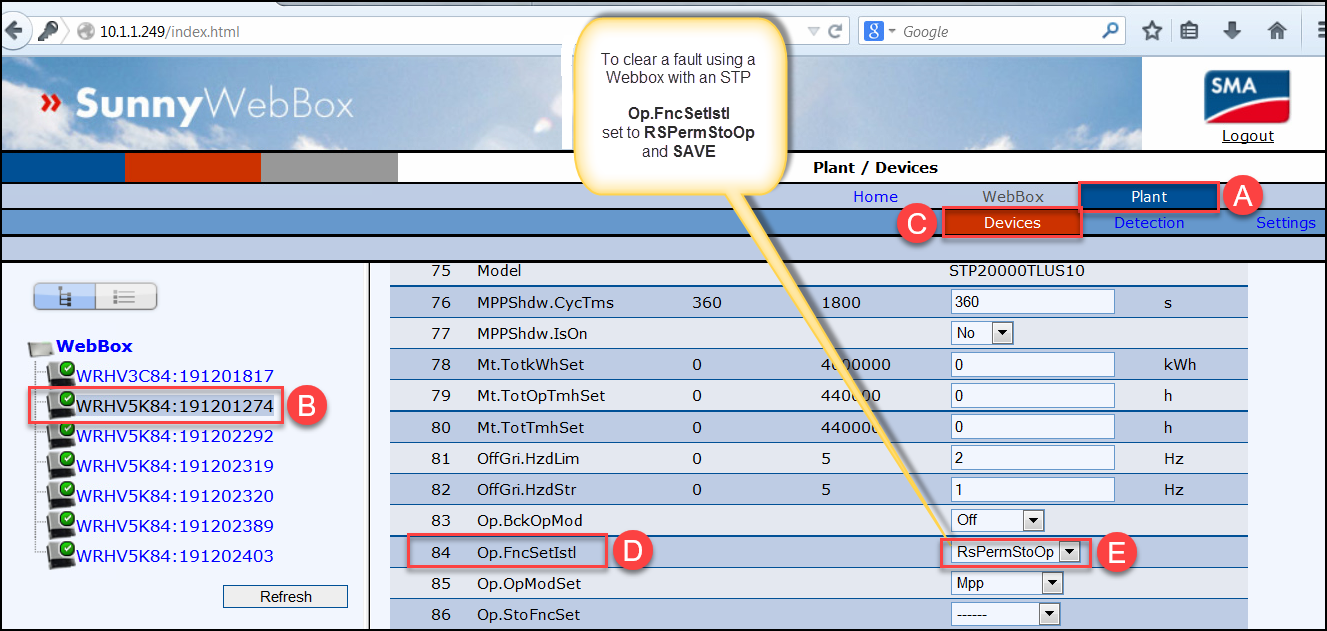Open the Detection tab
The width and height of the screenshot is (1327, 631).
[x=1149, y=222]
